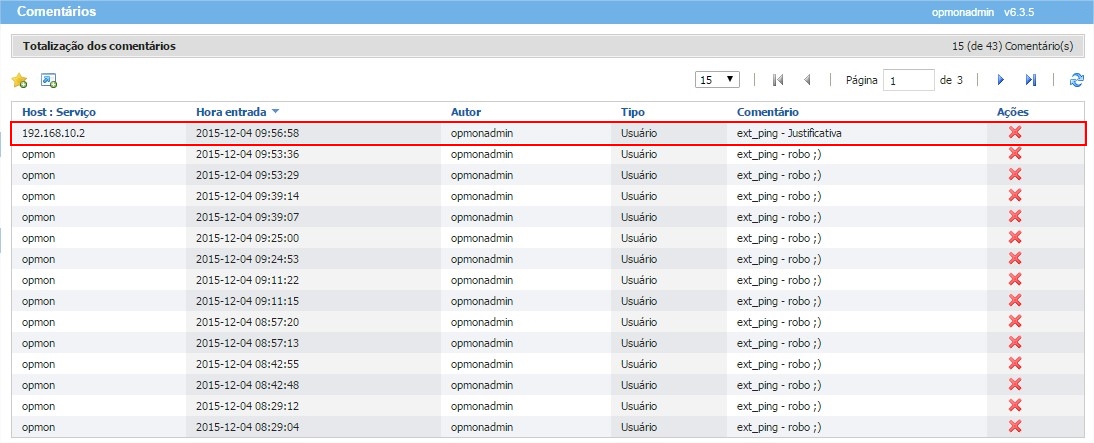Image resolution: width=1094 pixels, height=443 pixels.
Task: Go to the previous page arrow
Action: coord(806,80)
